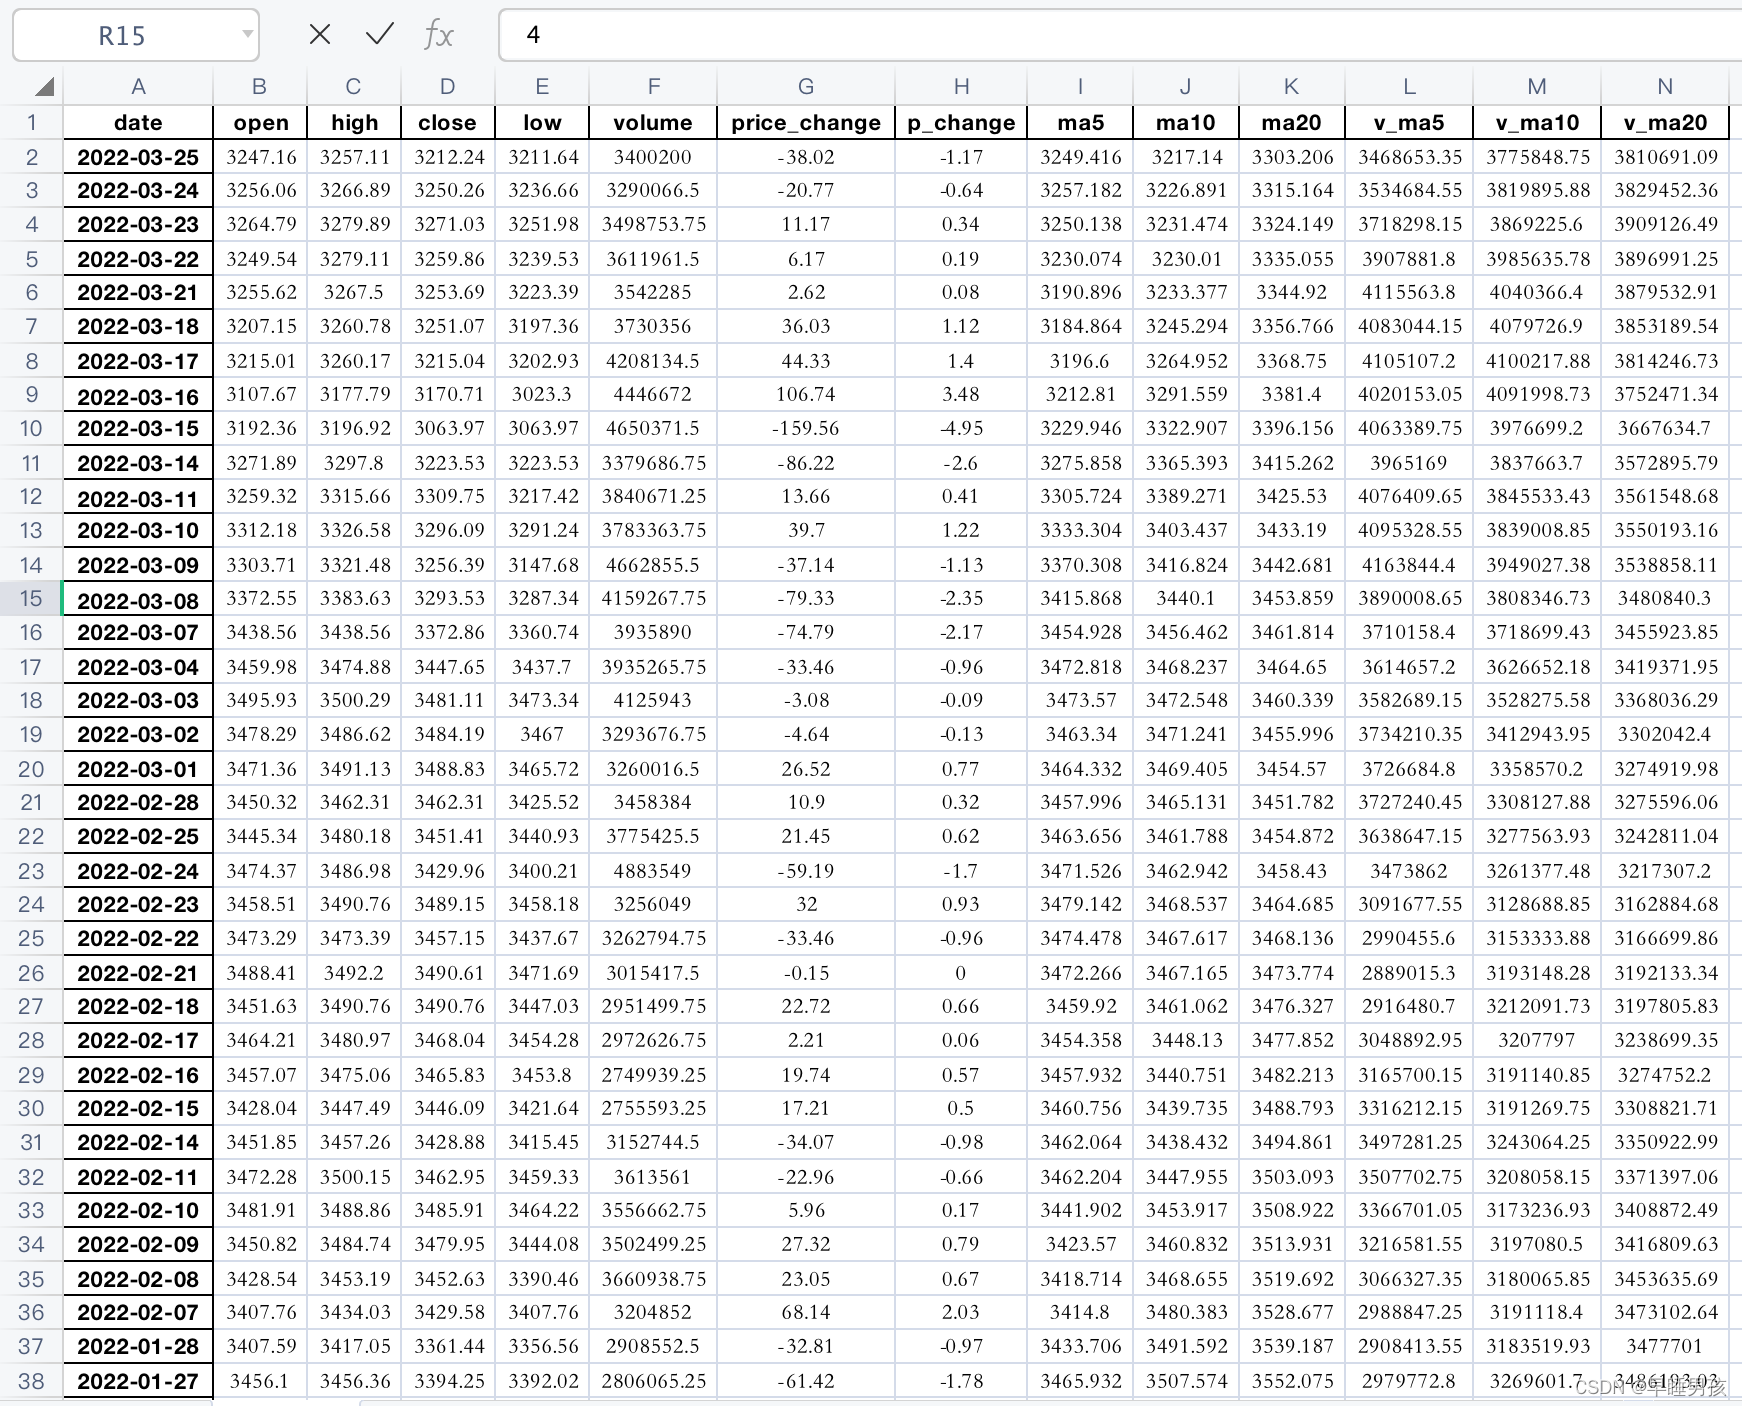The width and height of the screenshot is (1742, 1406).
Task: Click the 'volume' header cell
Action: coord(653,122)
